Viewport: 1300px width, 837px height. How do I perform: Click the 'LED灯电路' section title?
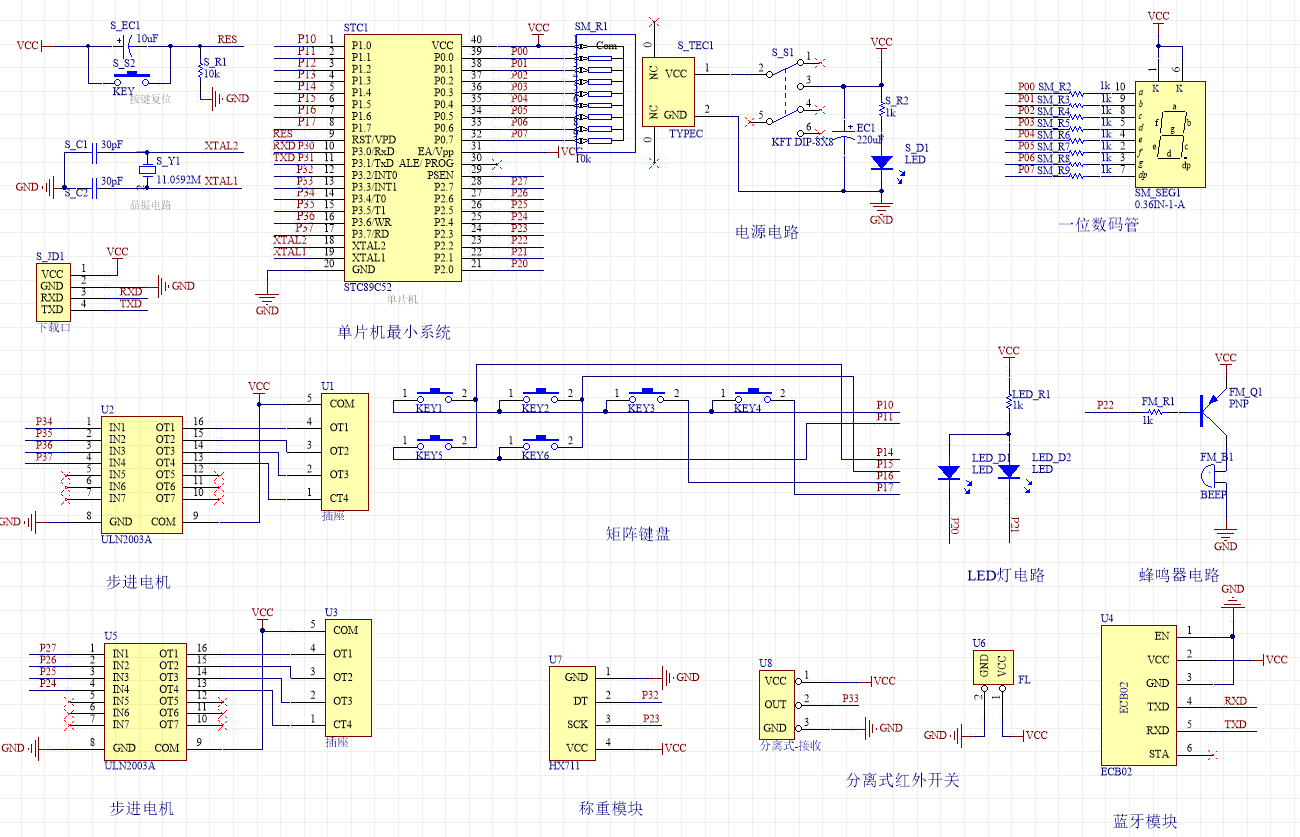click(1006, 575)
